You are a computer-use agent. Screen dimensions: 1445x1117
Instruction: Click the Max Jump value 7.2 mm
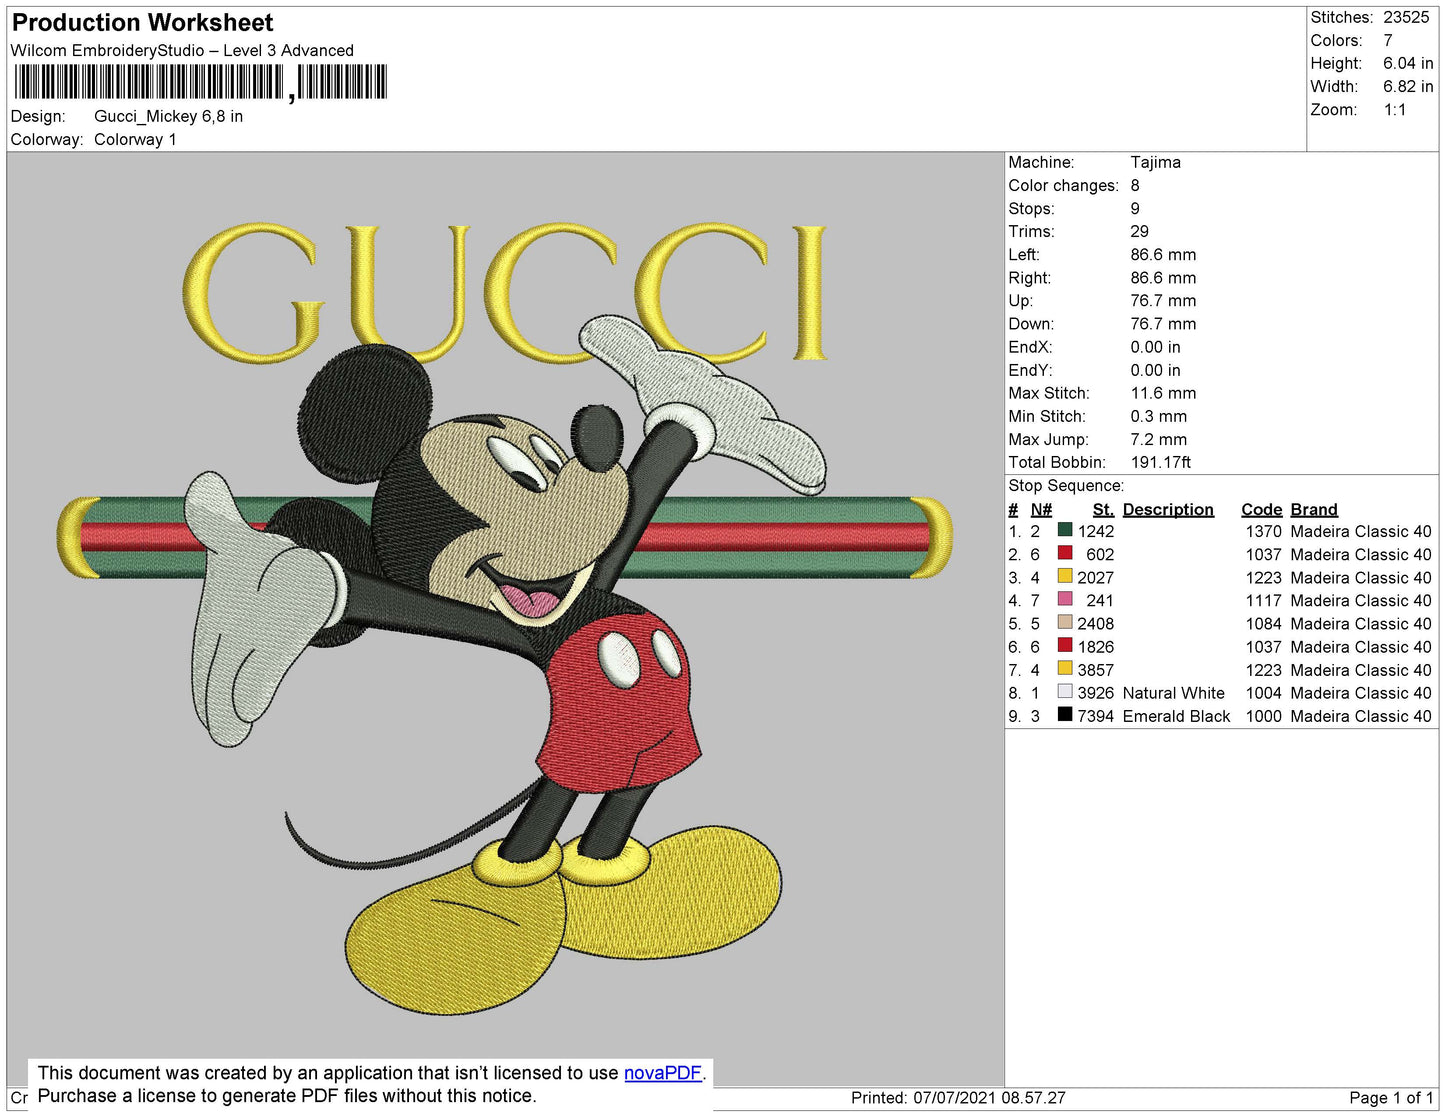tap(1158, 439)
